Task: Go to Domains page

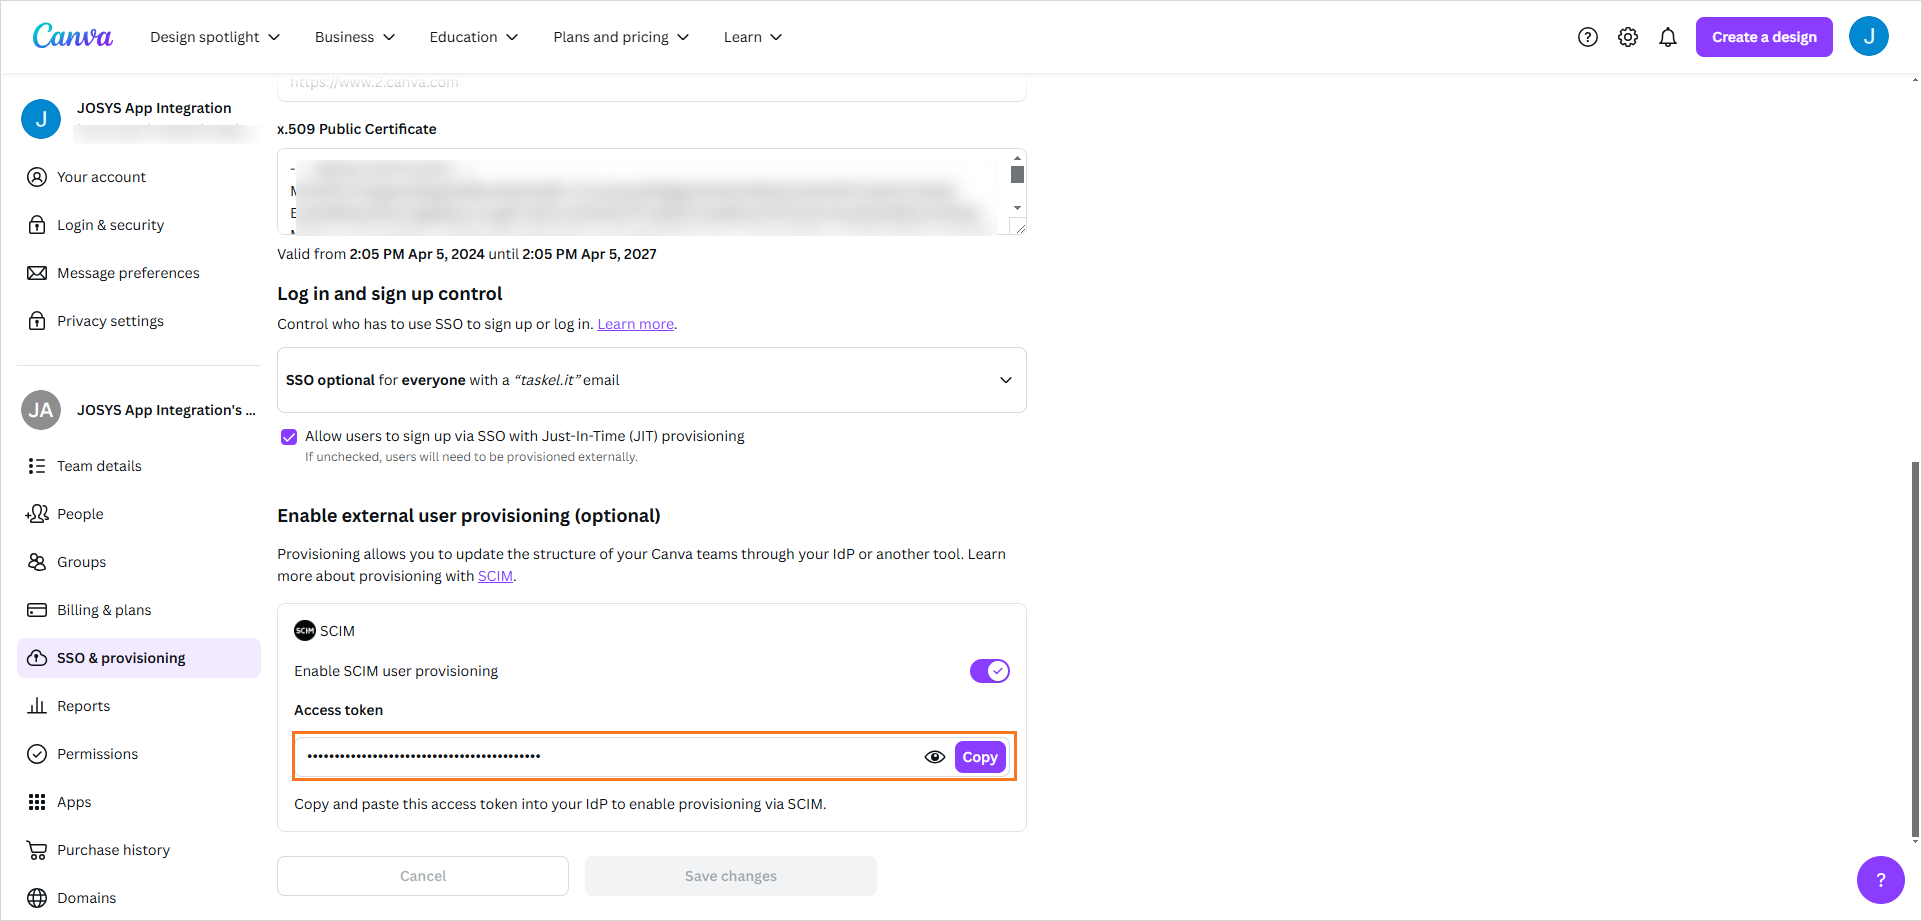Action: coord(139,898)
